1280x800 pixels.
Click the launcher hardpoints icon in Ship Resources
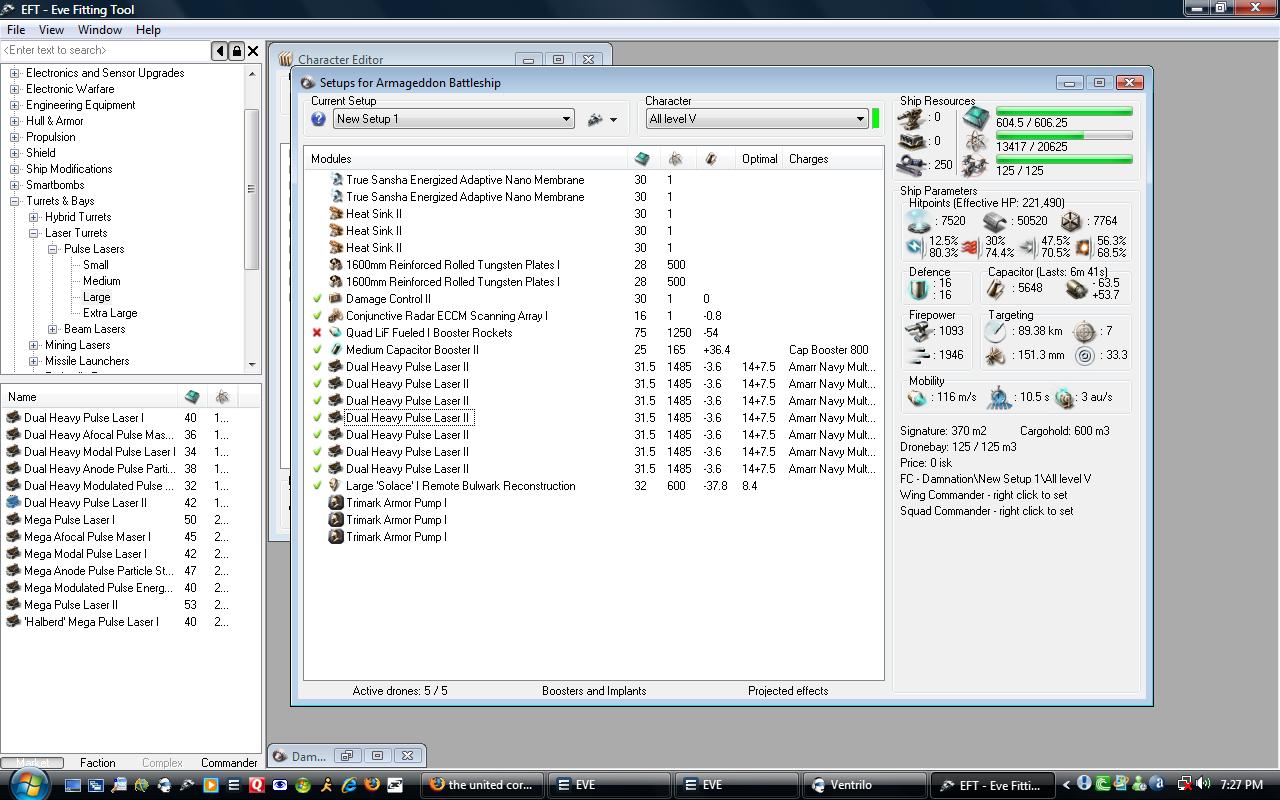click(911, 142)
